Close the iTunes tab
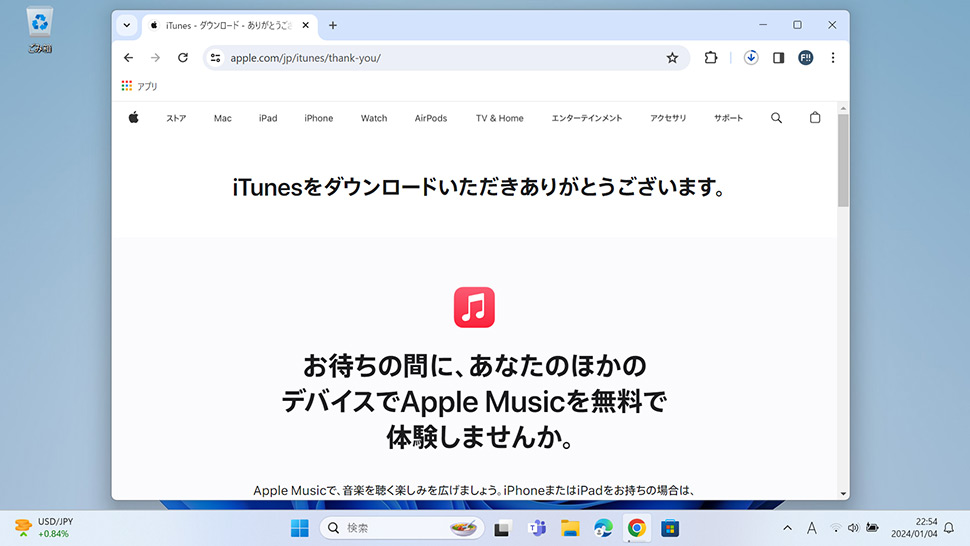 306,25
